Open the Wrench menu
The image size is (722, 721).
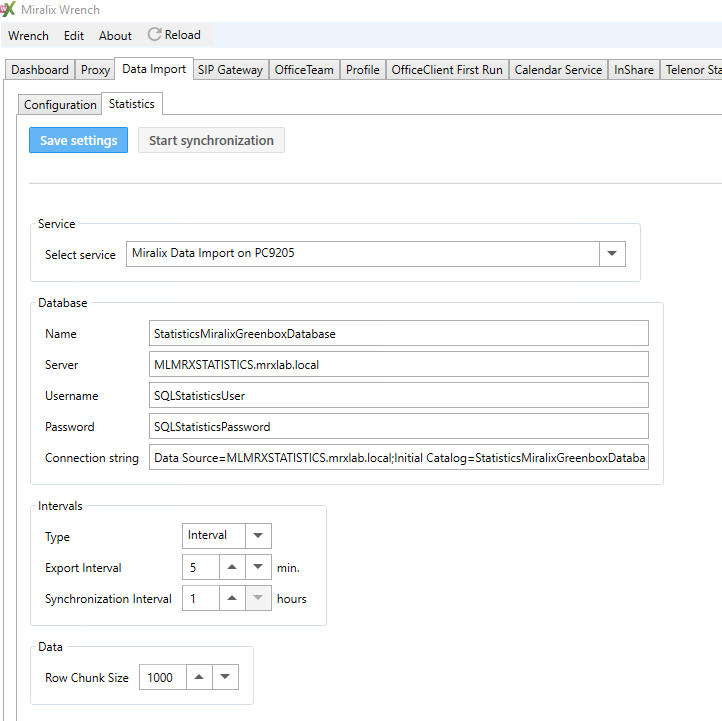point(28,35)
